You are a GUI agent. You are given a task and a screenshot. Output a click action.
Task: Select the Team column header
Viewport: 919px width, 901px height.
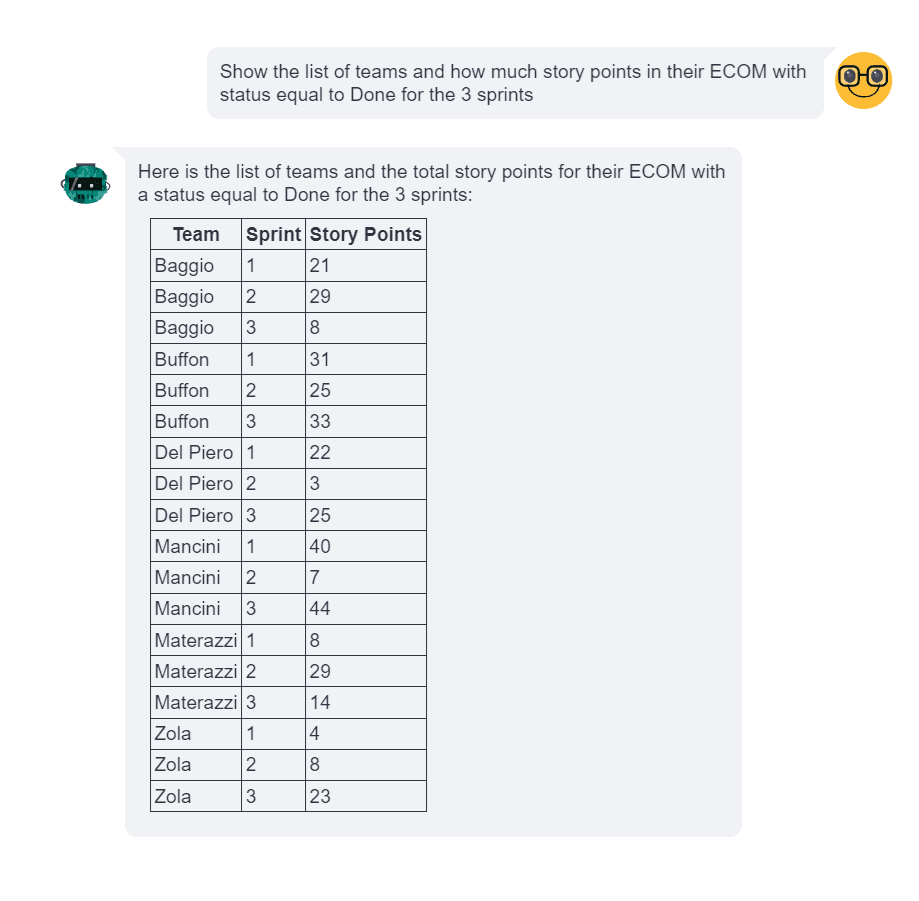coord(196,235)
